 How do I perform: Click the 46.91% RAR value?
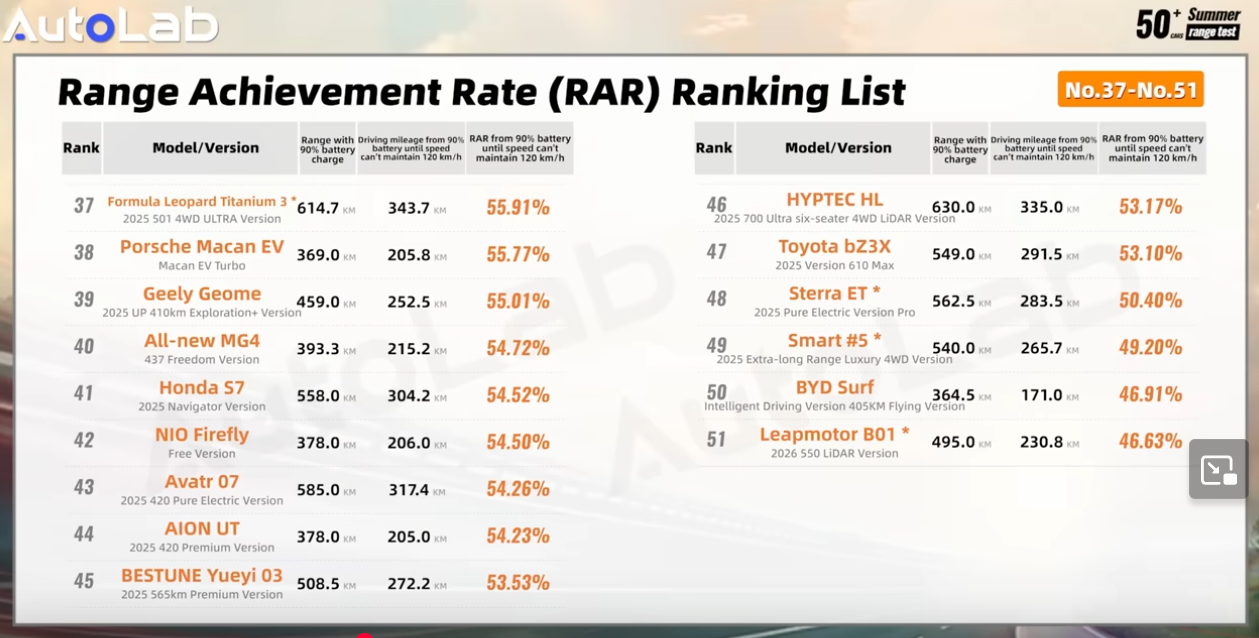click(x=1151, y=395)
